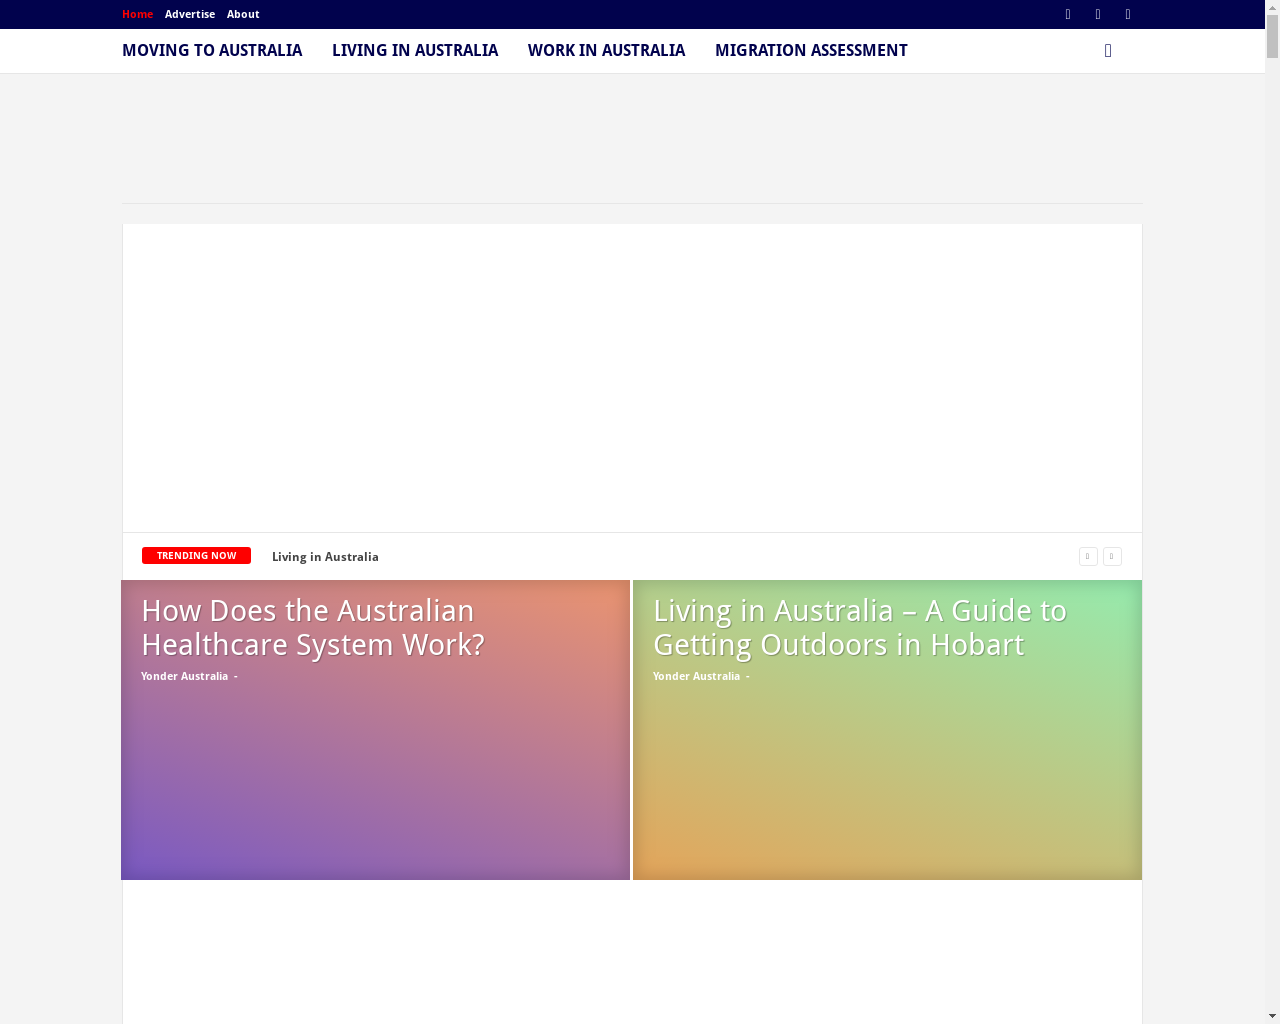1280x1024 pixels.
Task: Open the Living in Australia menu
Action: pos(415,51)
